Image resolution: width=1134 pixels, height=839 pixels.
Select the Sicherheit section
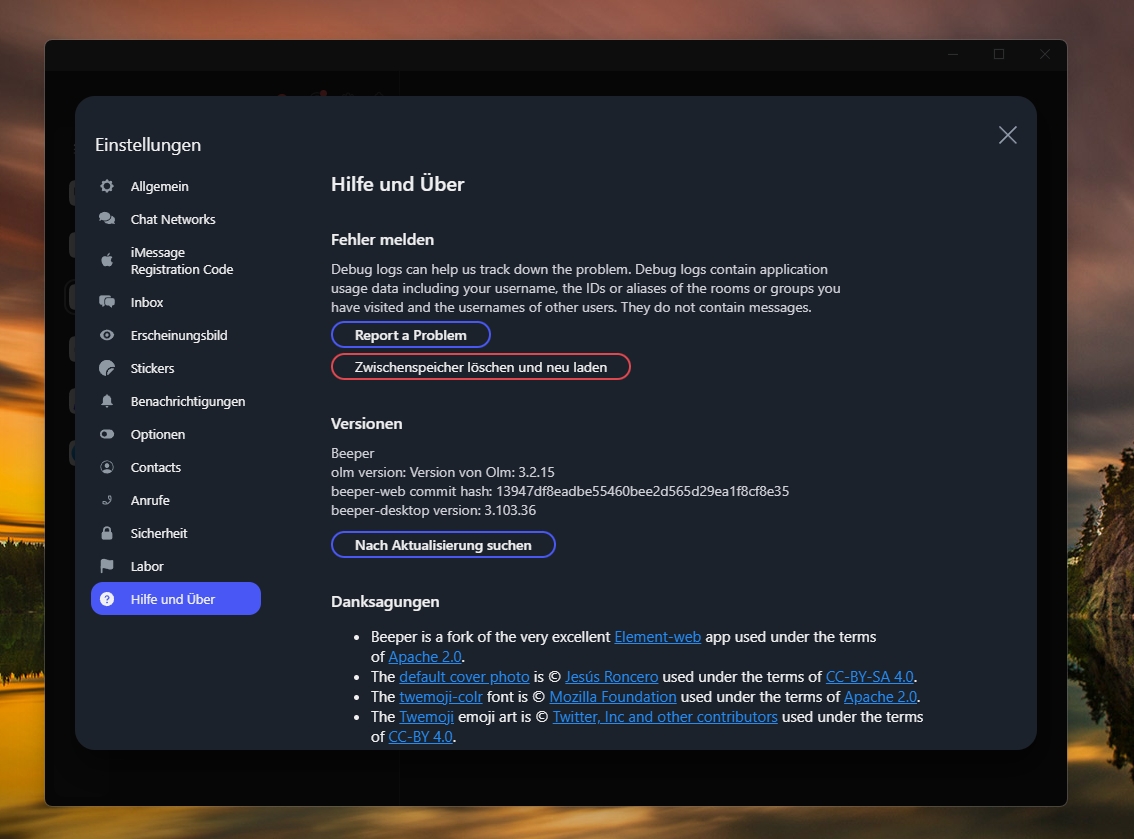coord(176,533)
